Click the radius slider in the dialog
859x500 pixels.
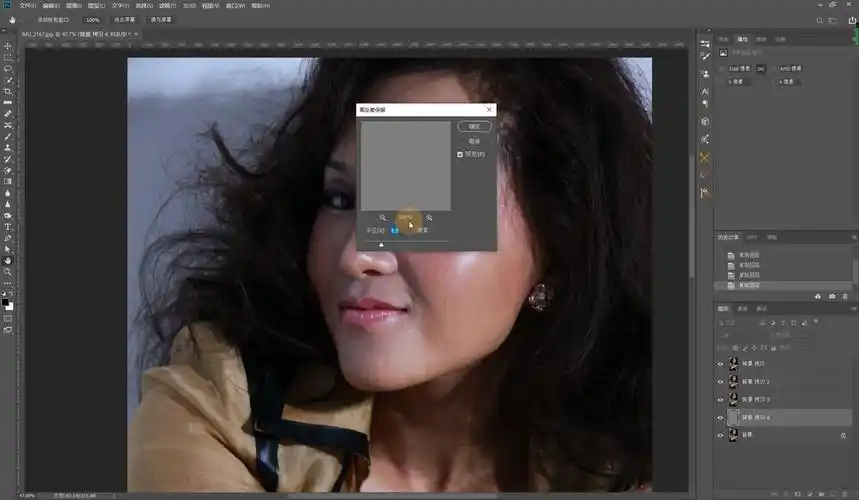[381, 243]
